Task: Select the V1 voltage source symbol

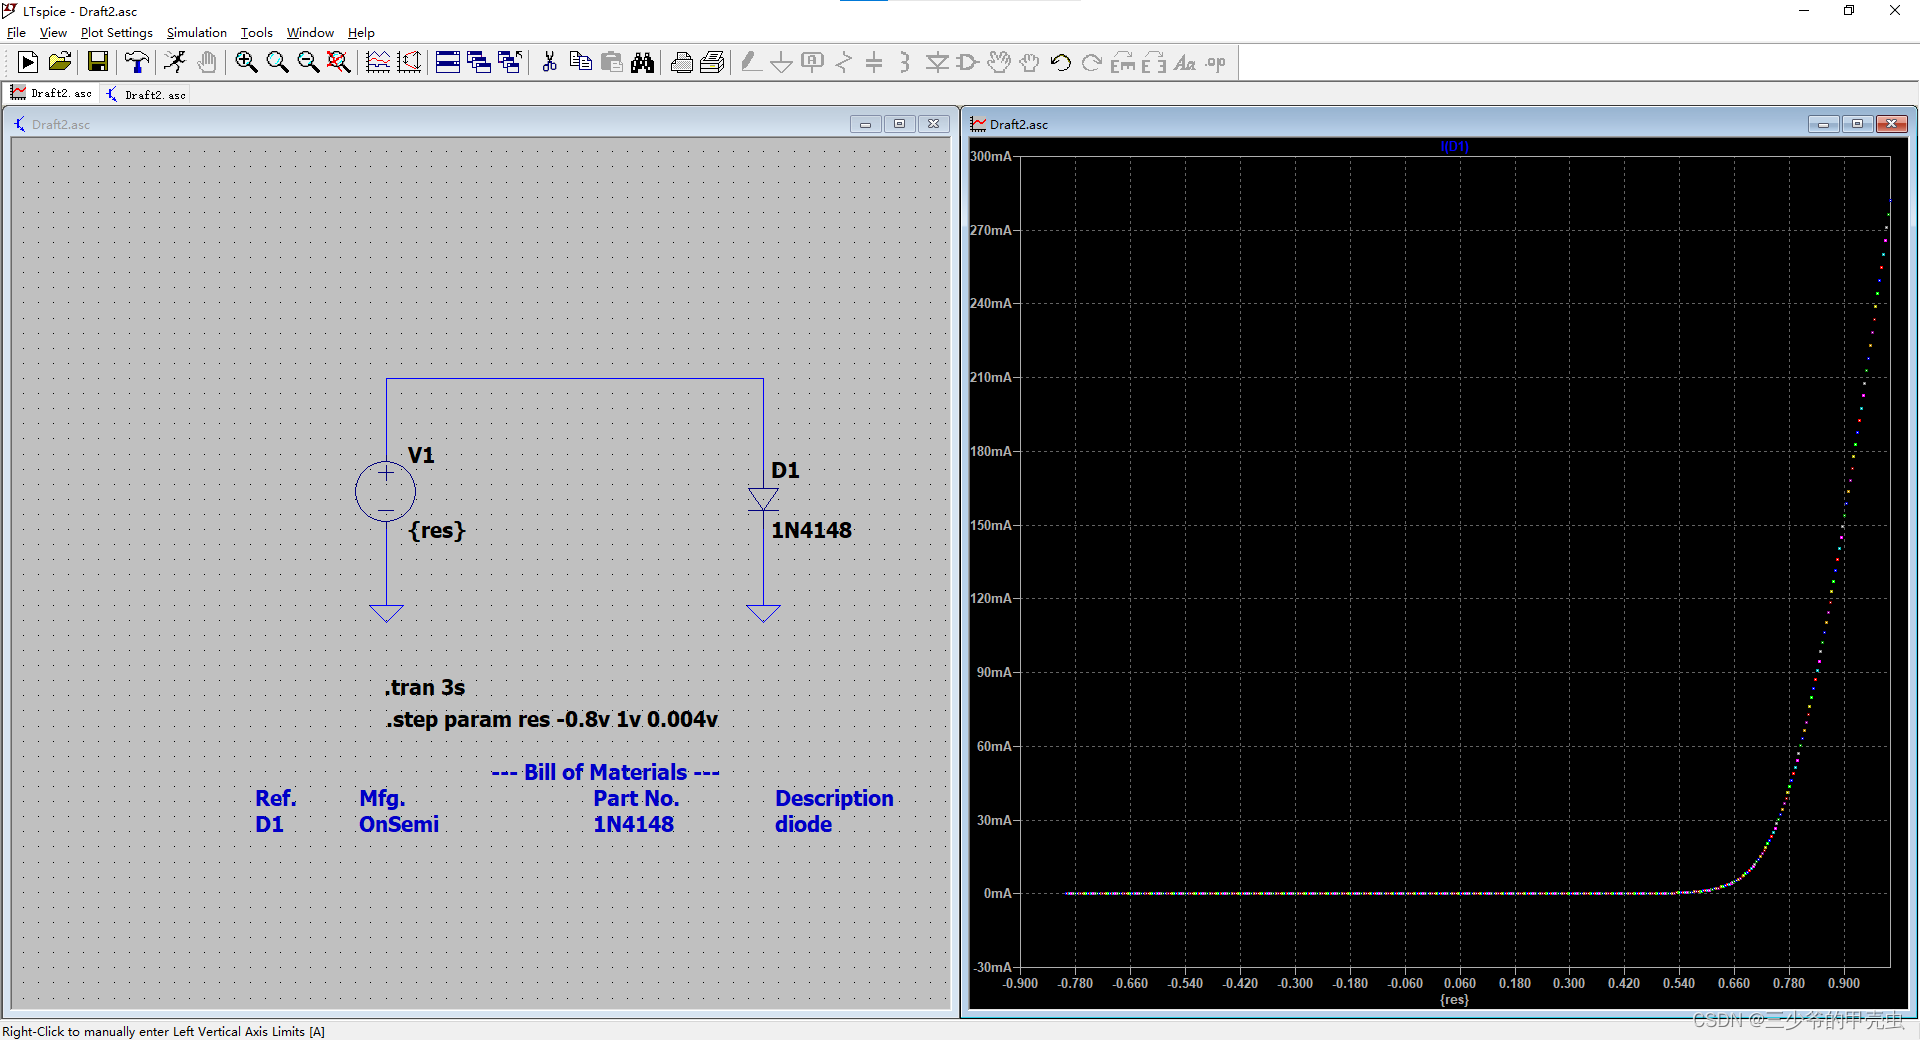Action: [x=385, y=491]
